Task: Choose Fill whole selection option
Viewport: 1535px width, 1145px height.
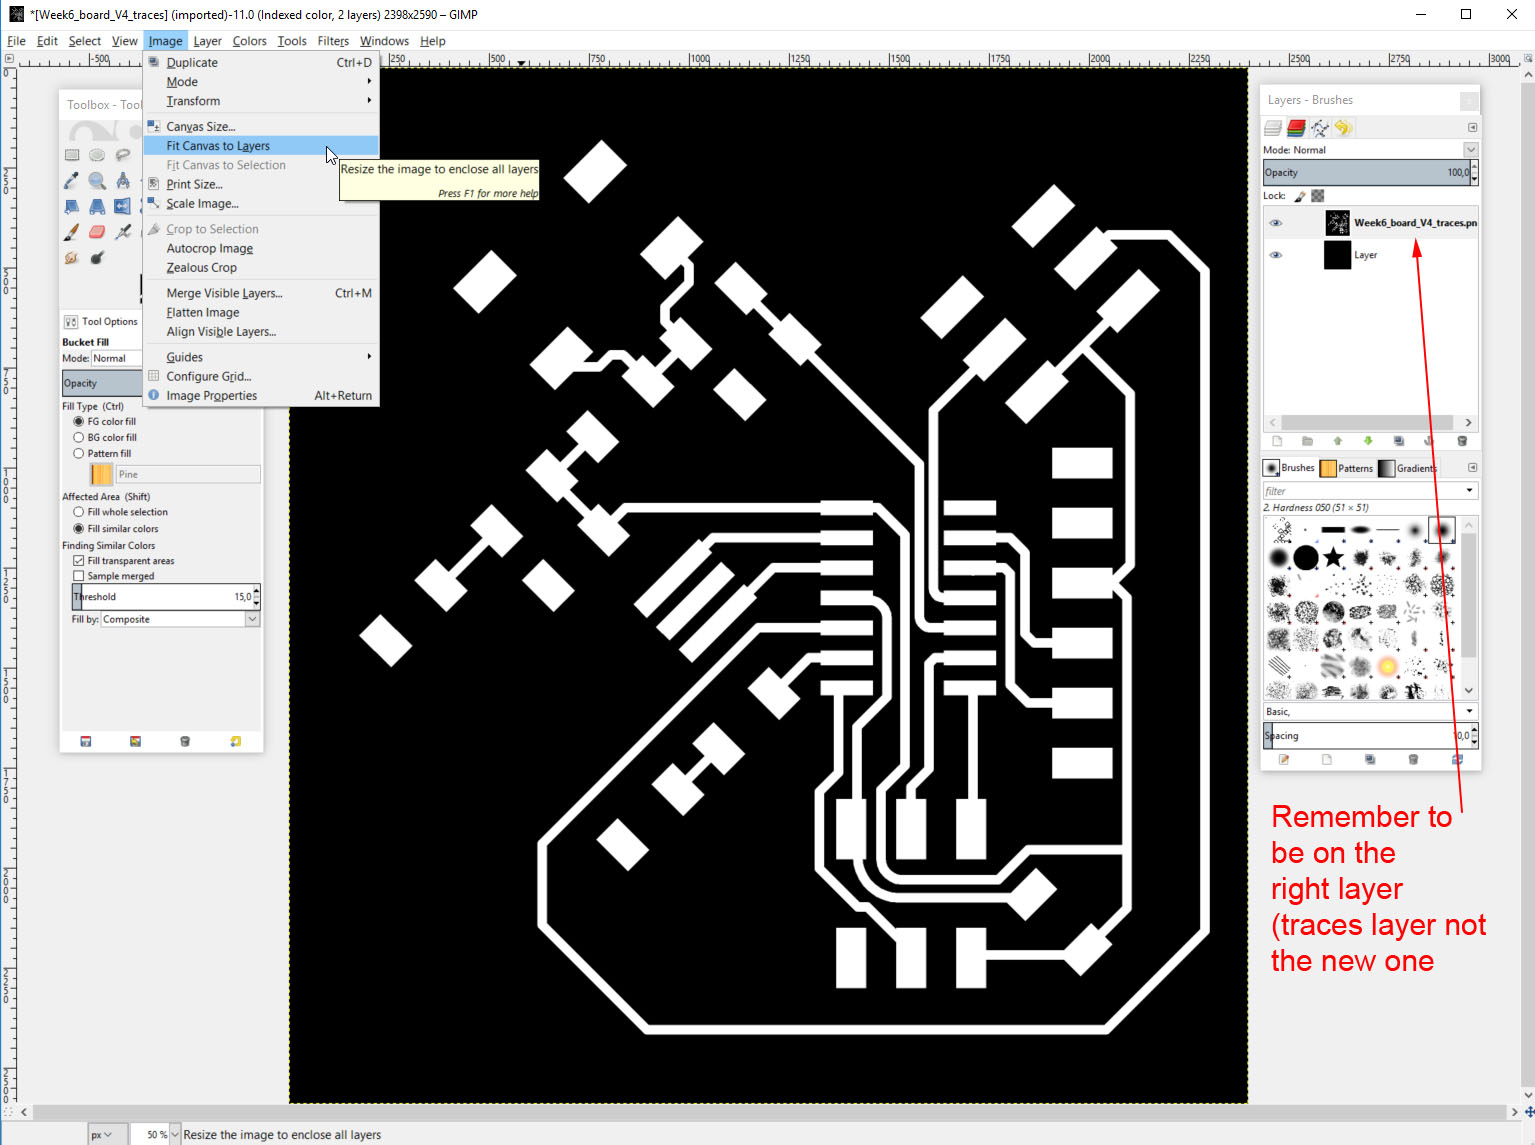Action: pyautogui.click(x=78, y=512)
